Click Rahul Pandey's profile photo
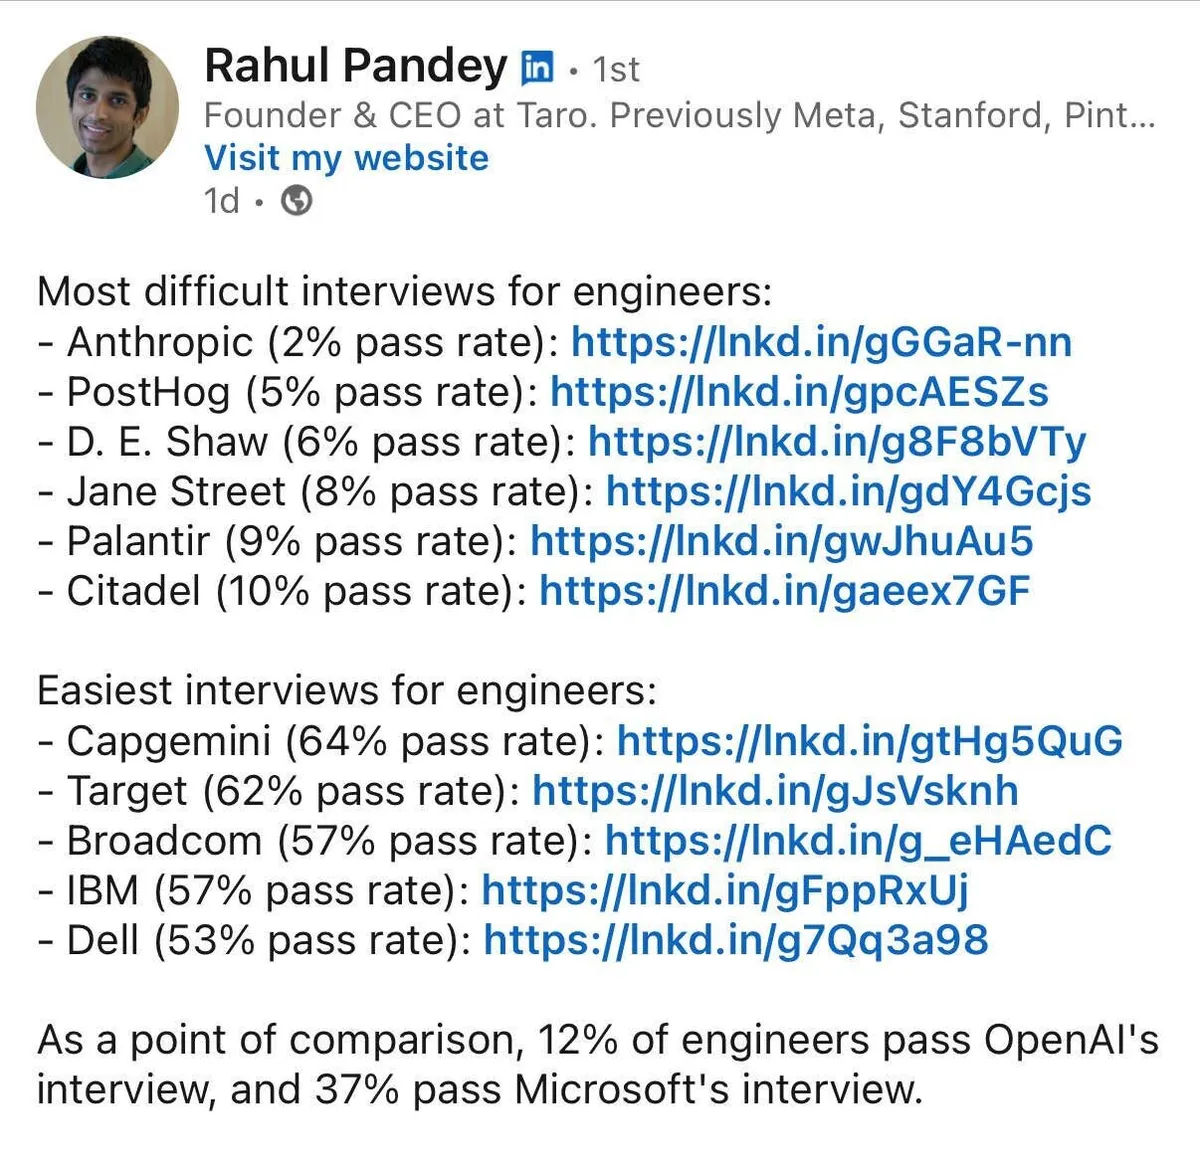This screenshot has height=1152, width=1200. [107, 107]
